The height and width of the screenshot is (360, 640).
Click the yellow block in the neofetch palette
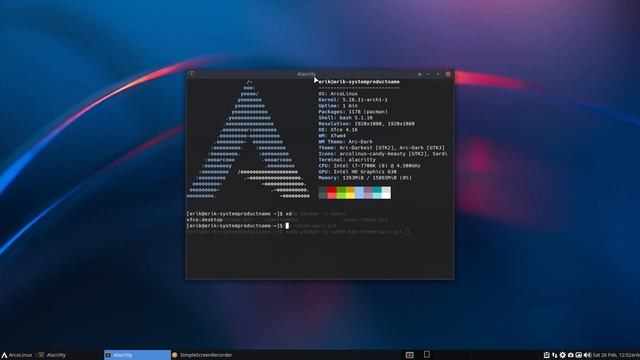click(x=350, y=193)
